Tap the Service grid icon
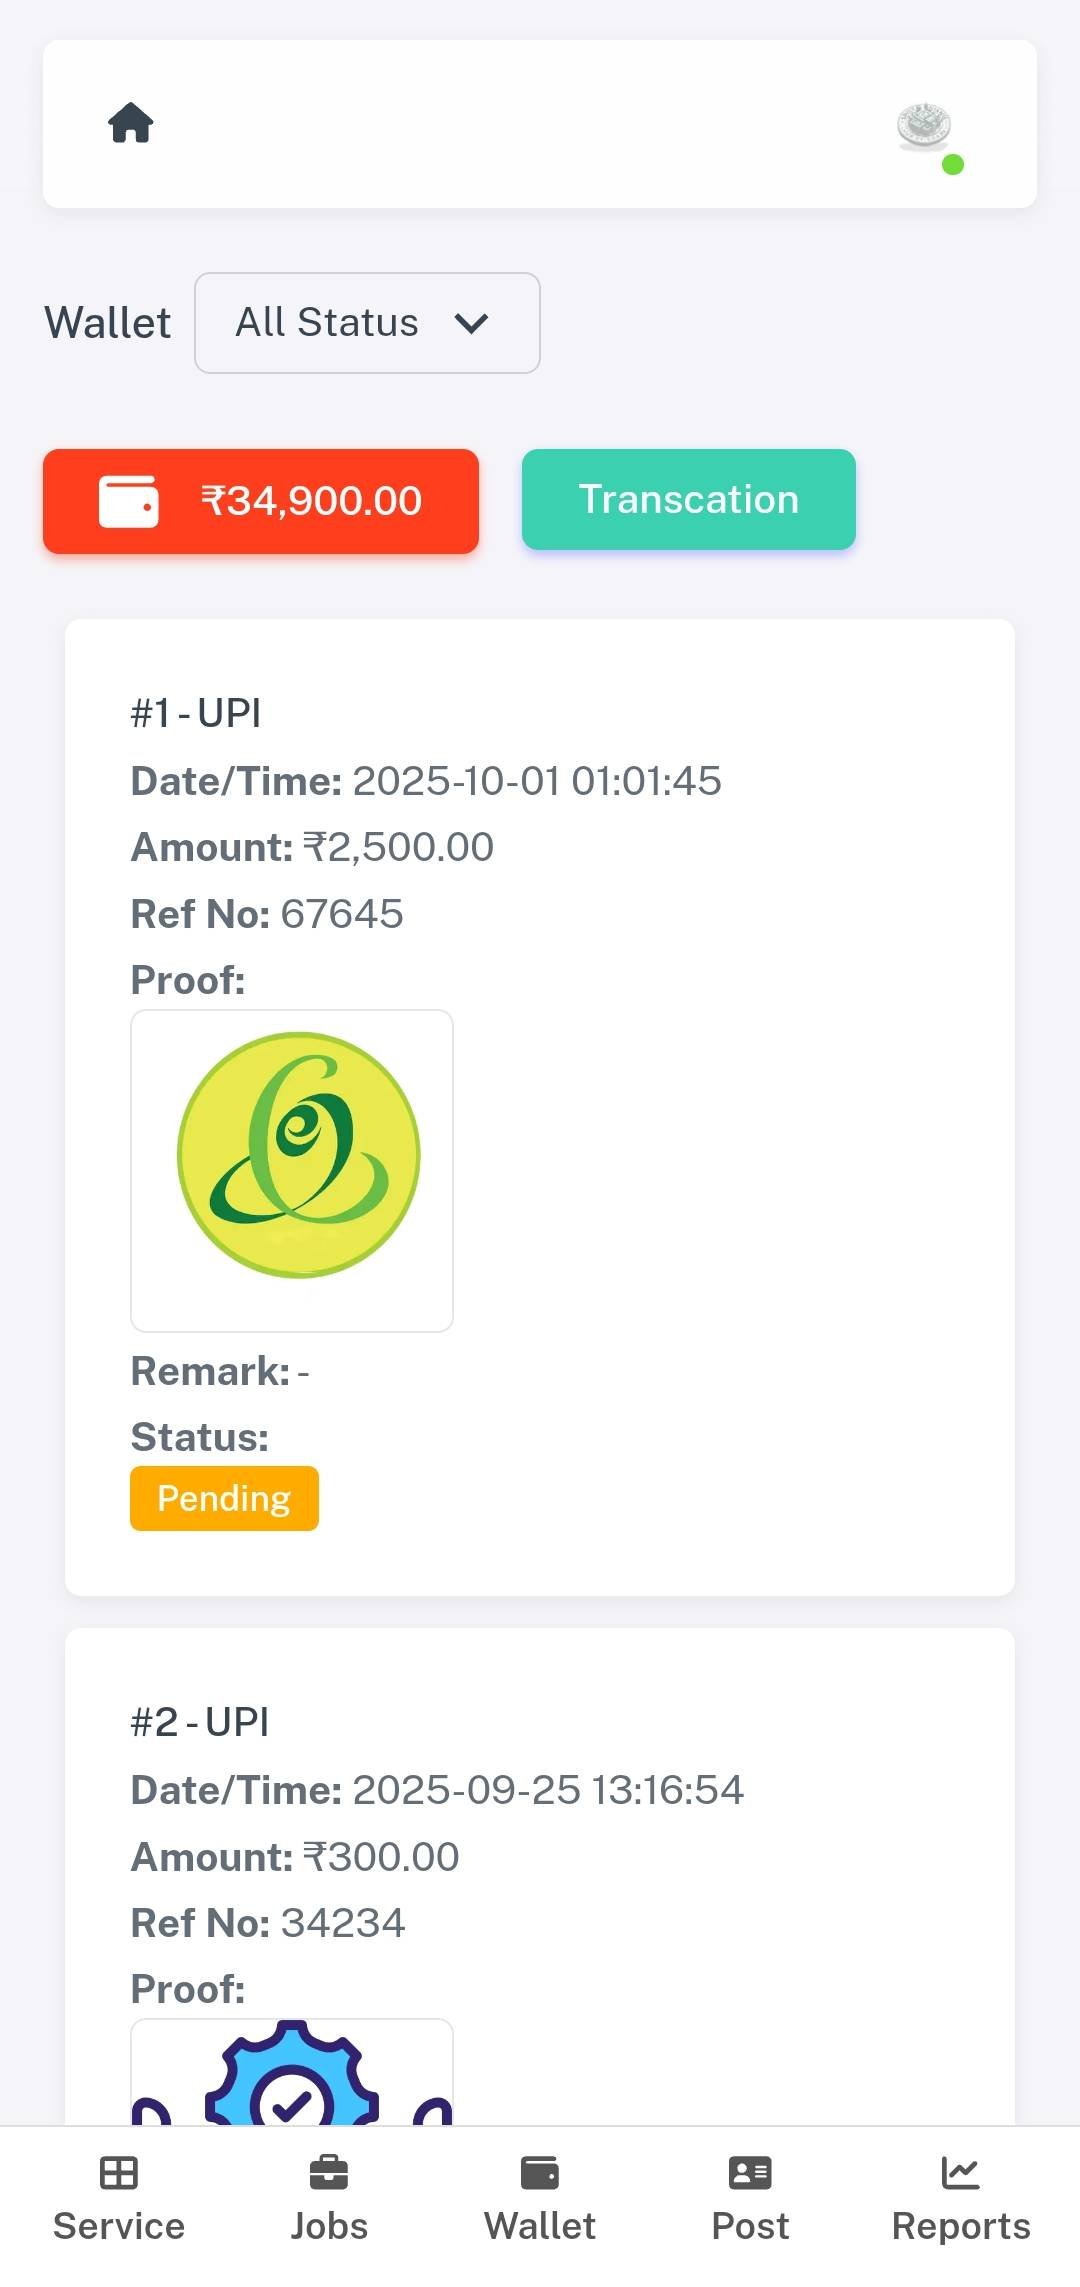The image size is (1080, 2287). tap(119, 2173)
